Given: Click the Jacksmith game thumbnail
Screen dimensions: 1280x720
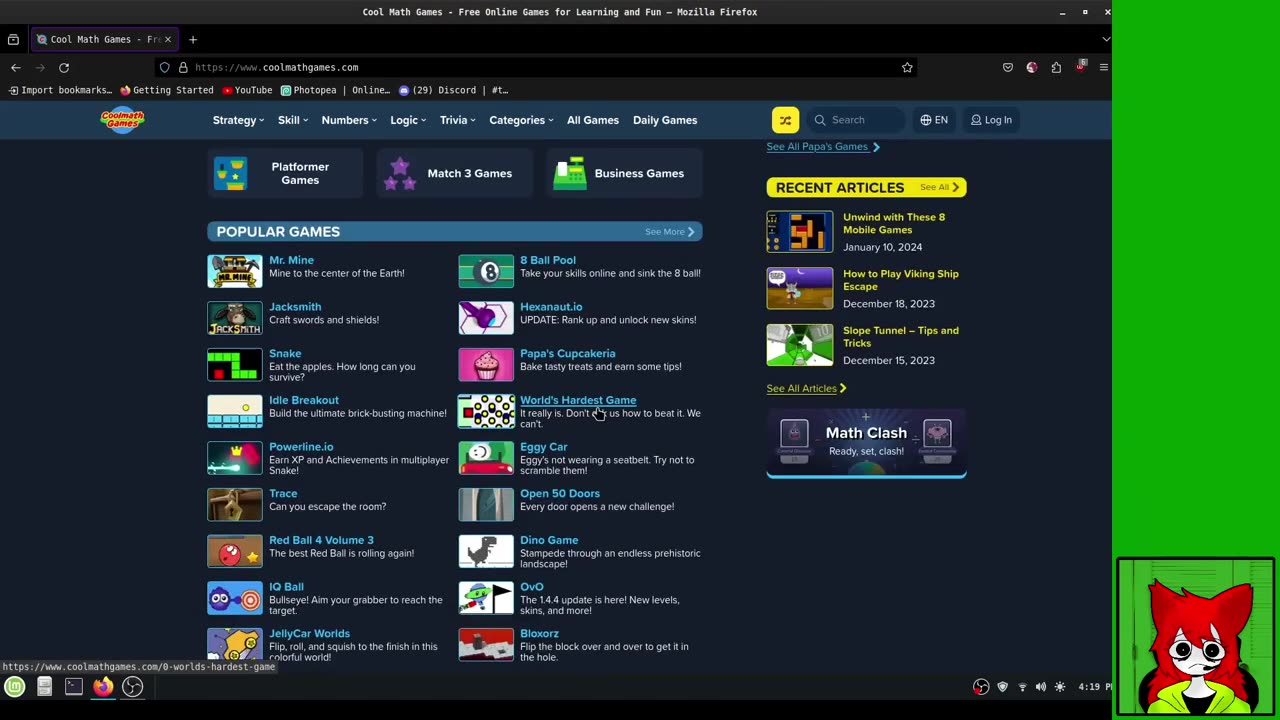Looking at the screenshot, I should pos(235,318).
